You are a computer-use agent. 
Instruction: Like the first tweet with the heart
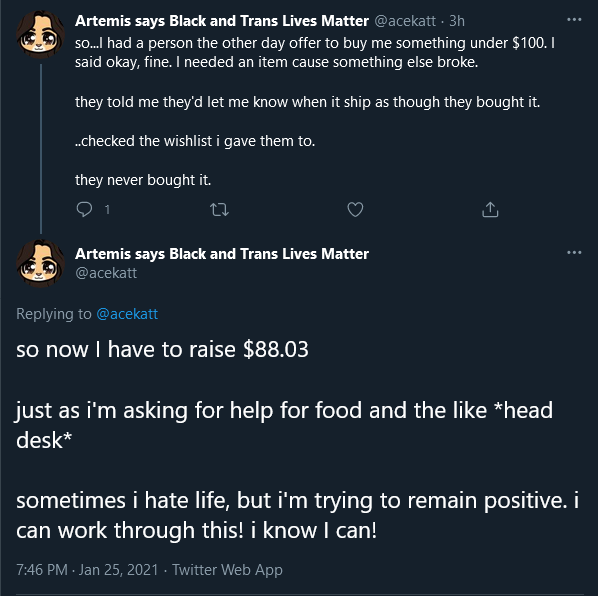tap(355, 209)
